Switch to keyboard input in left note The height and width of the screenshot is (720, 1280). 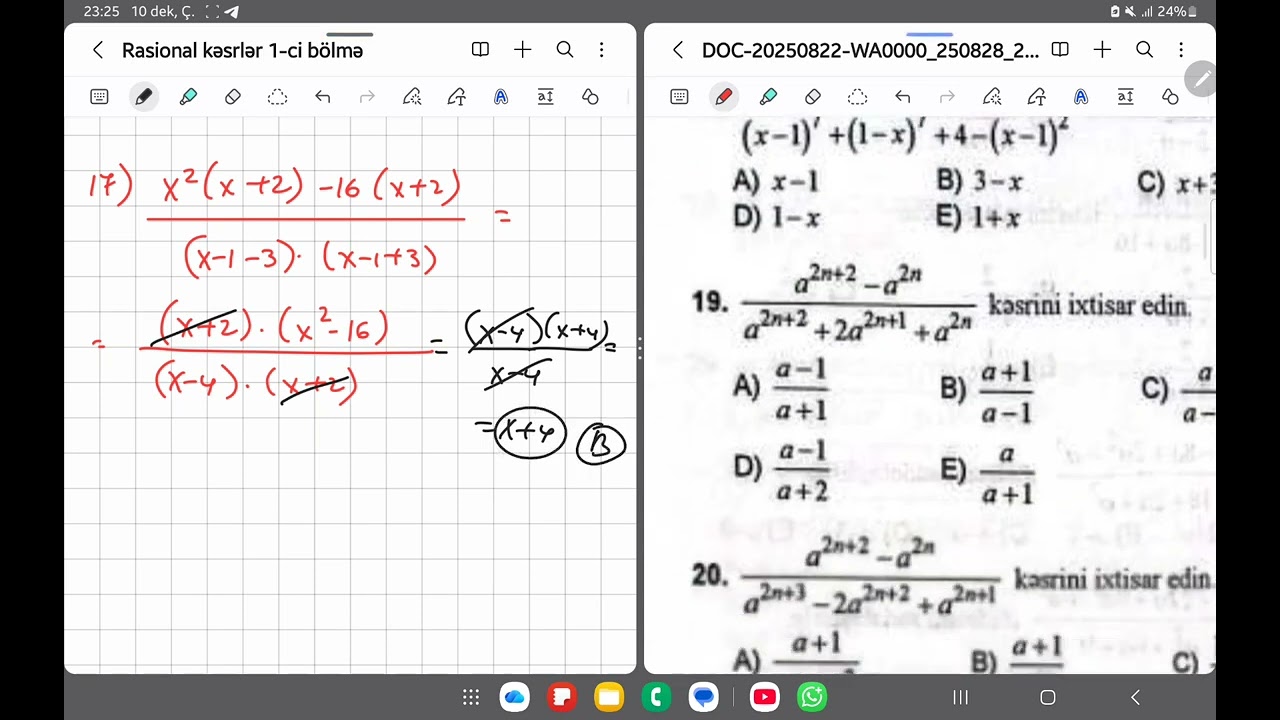[x=99, y=97]
